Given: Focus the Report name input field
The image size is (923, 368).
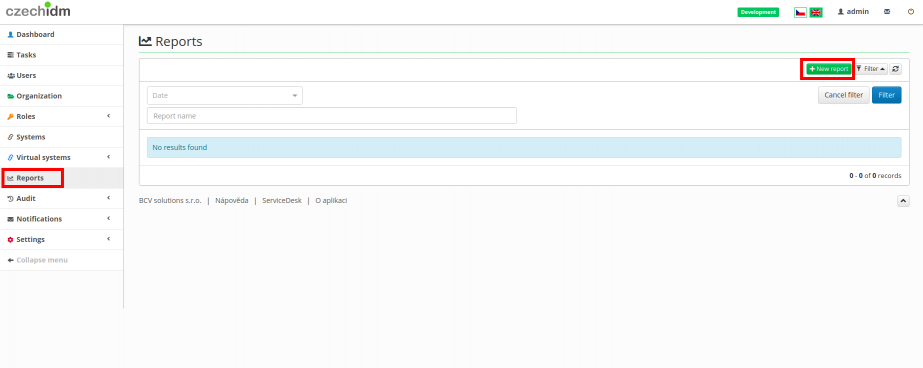Looking at the screenshot, I should [332, 116].
